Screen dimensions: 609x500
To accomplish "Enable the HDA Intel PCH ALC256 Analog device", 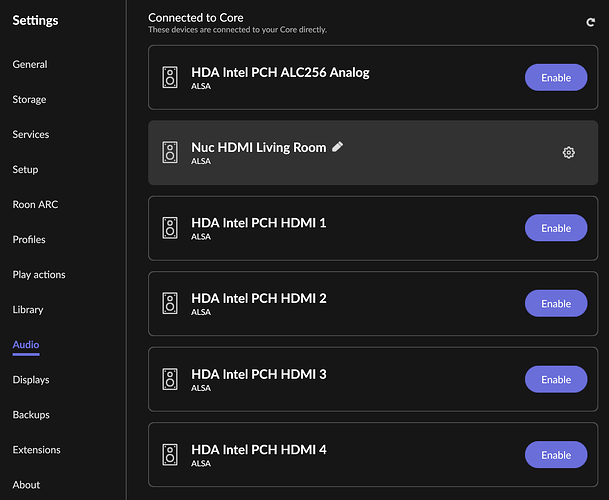I will tap(556, 77).
